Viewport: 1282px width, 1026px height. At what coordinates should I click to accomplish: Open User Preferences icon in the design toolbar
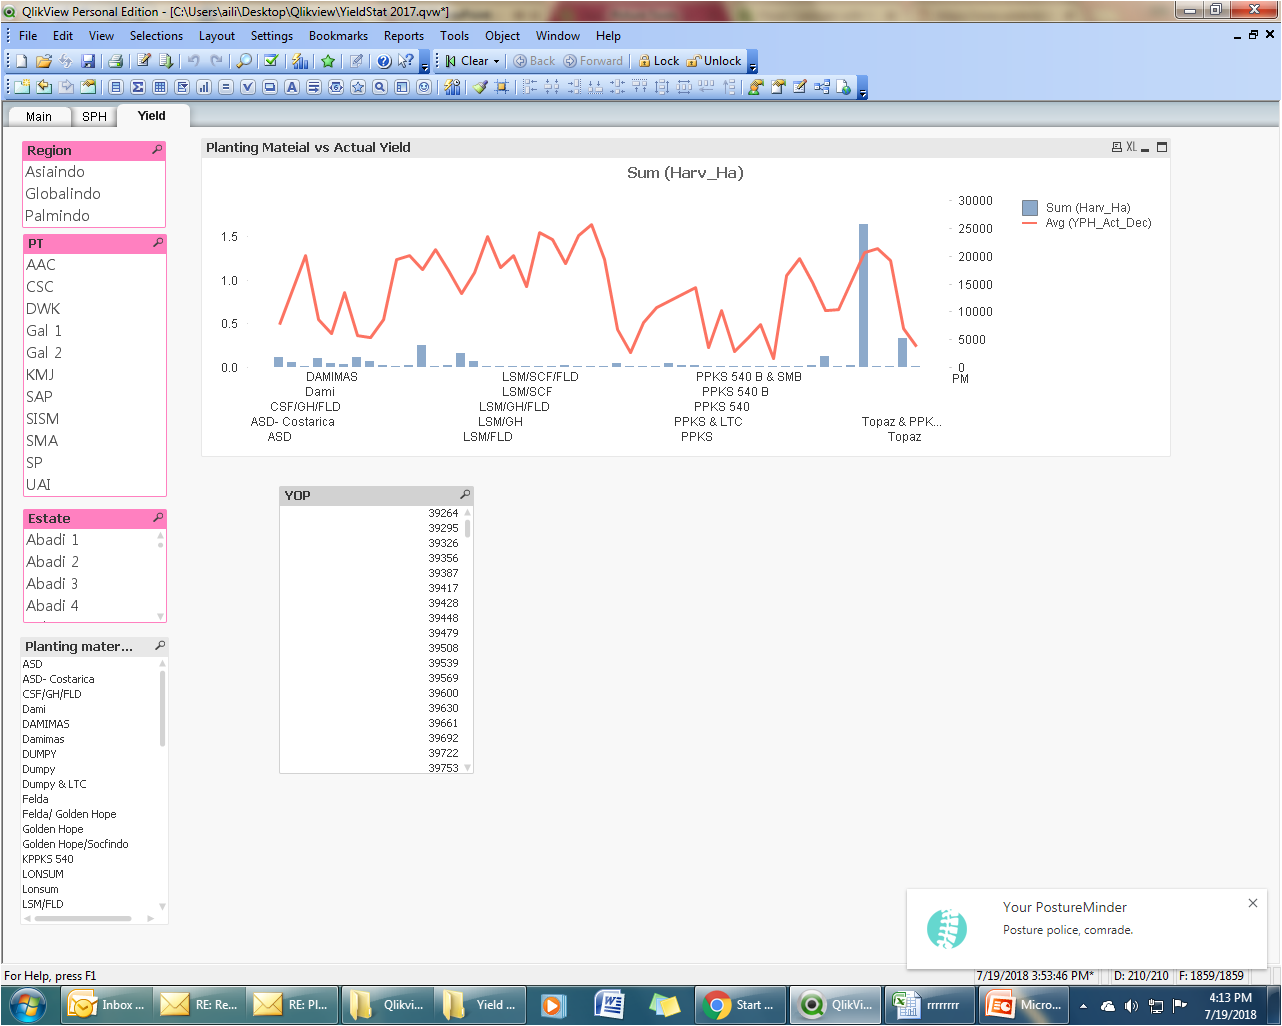click(x=755, y=87)
